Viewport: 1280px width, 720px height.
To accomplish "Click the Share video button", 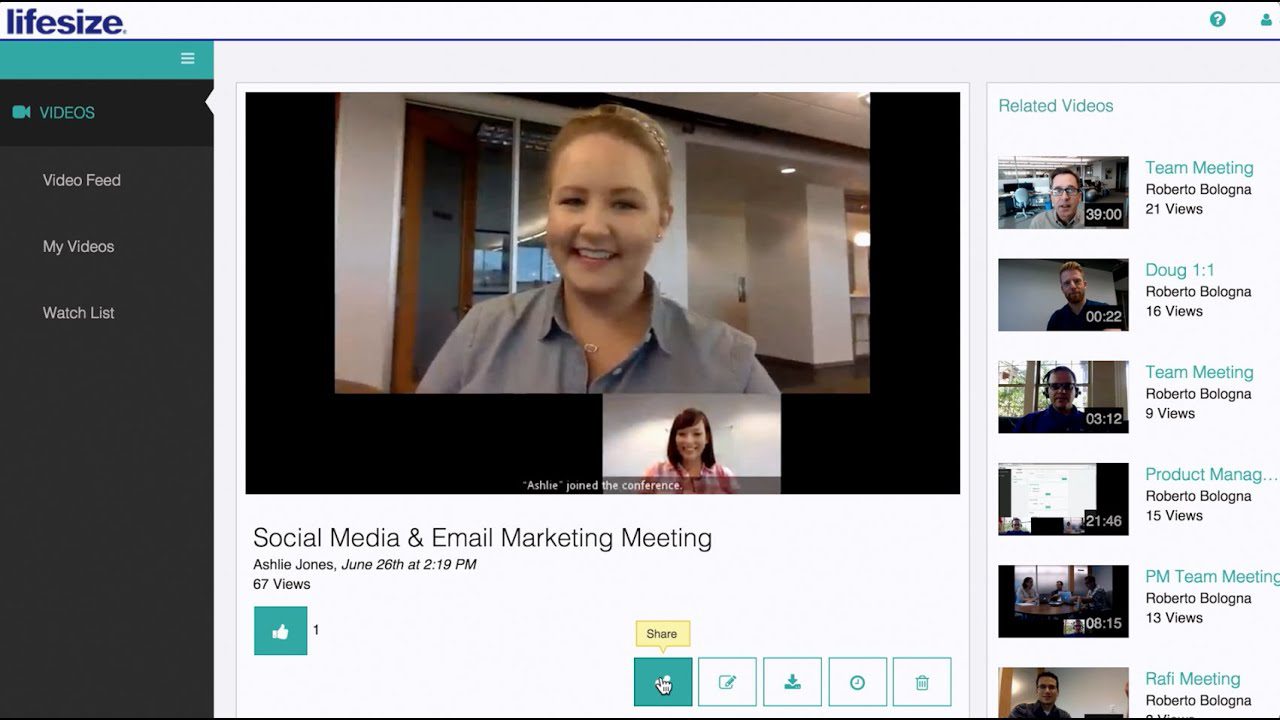I will click(663, 682).
